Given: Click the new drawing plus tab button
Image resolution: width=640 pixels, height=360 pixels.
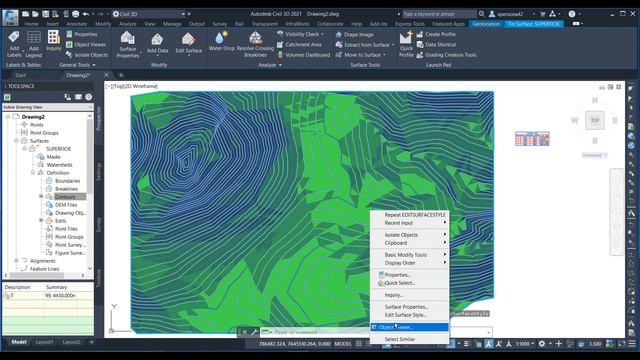Looking at the screenshot, I should coord(121,75).
